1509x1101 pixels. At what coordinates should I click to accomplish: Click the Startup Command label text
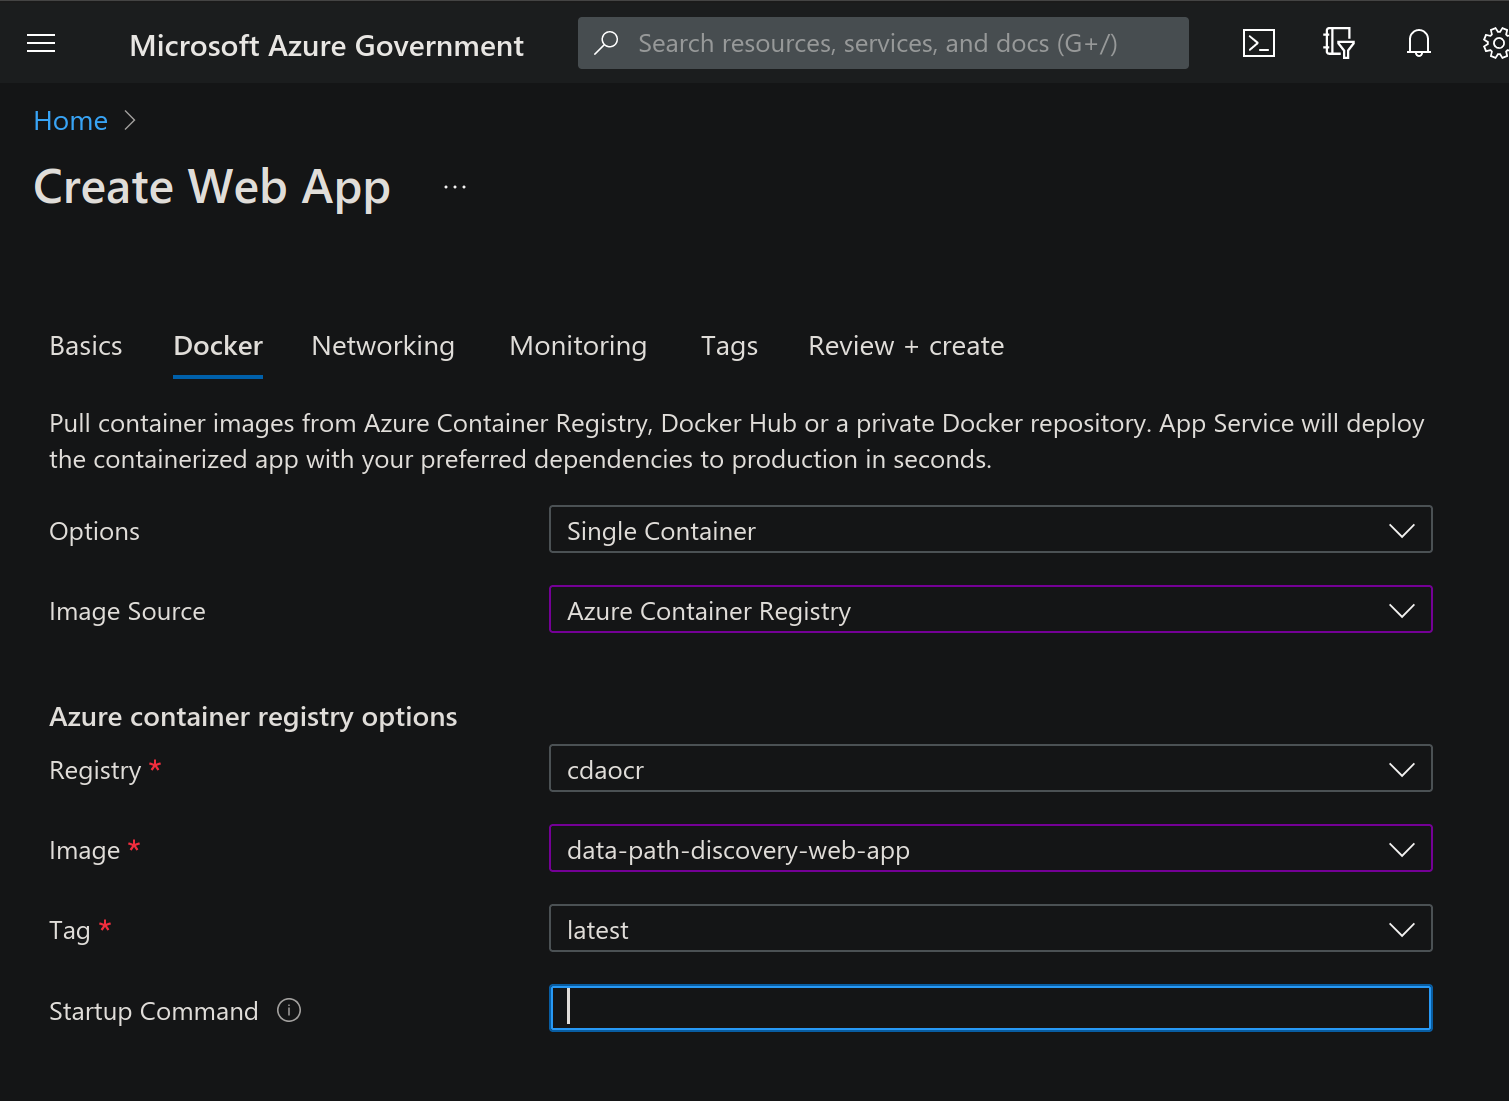pyautogui.click(x=154, y=1011)
